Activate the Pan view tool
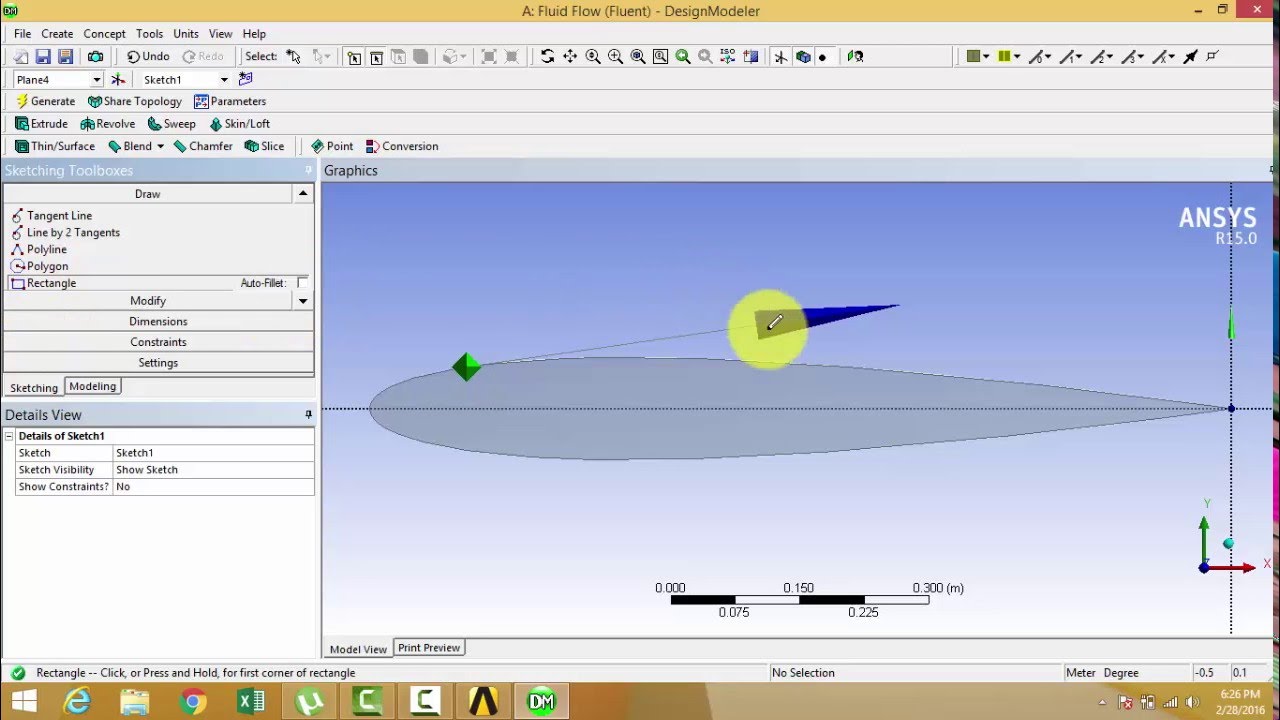 tap(570, 57)
